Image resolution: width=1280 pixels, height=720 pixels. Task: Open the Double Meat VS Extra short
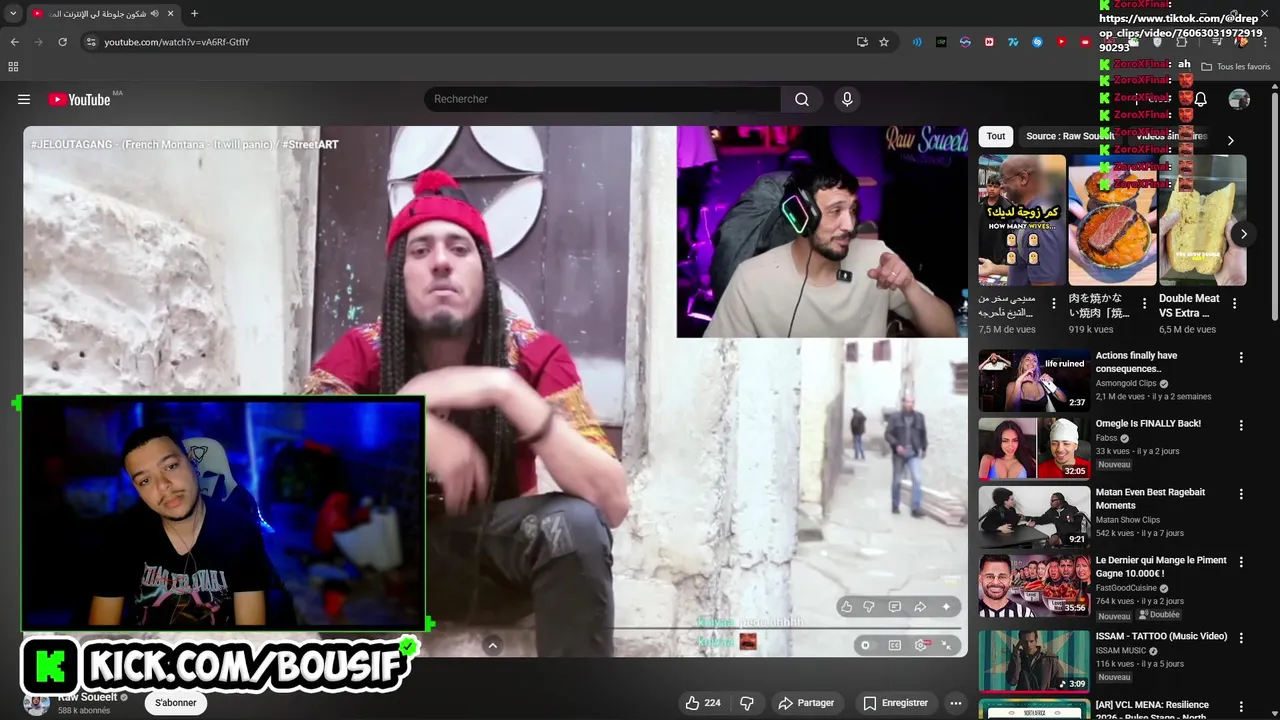(x=1202, y=220)
